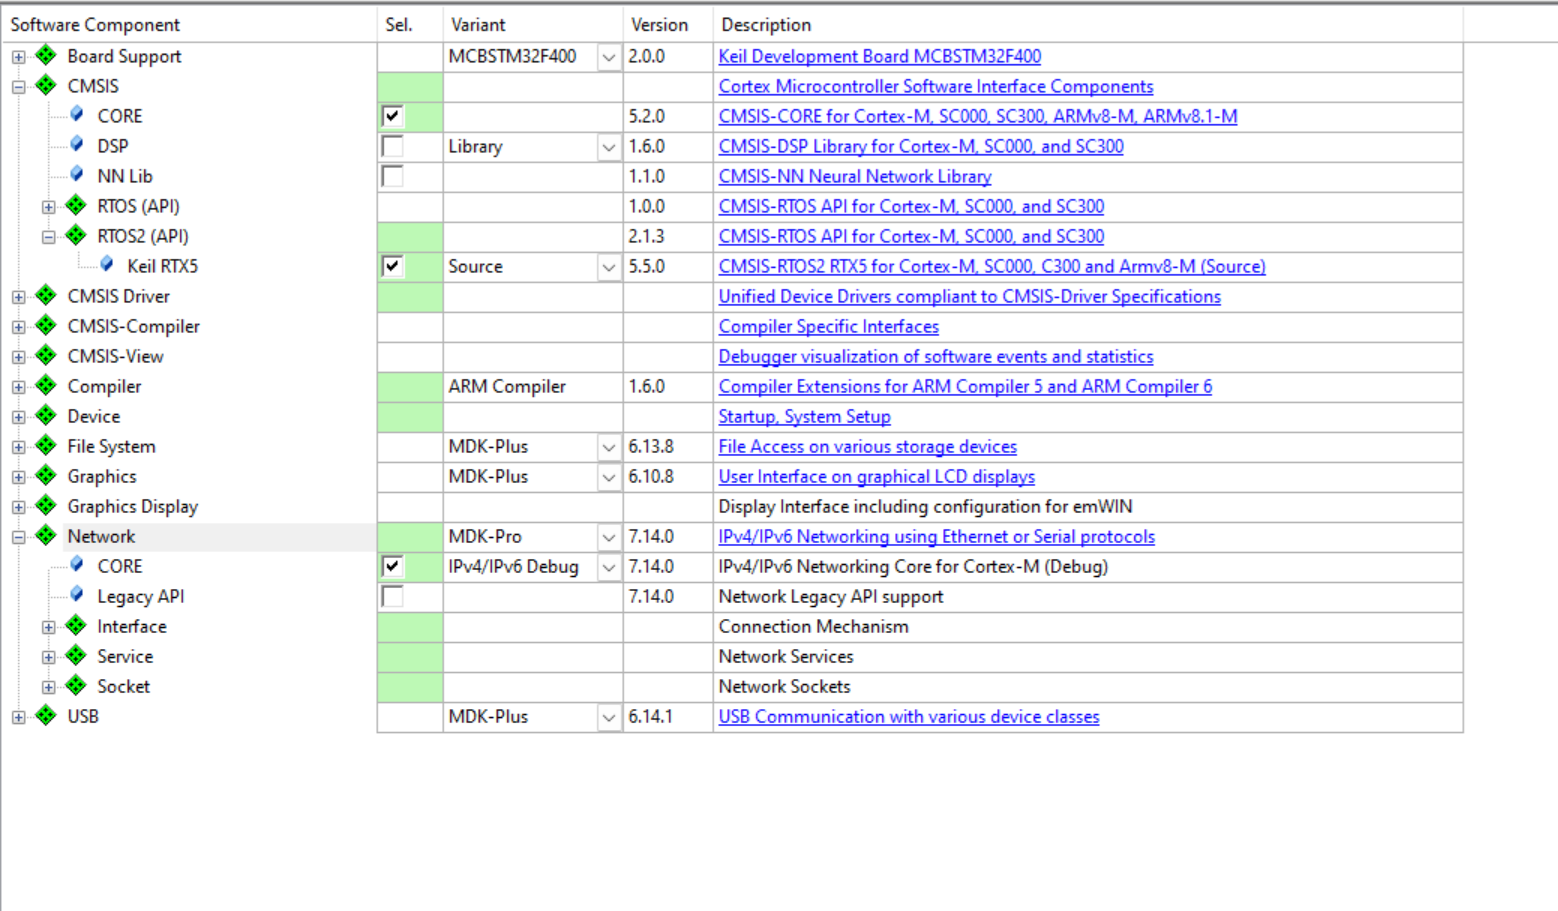Click the Socket green diamond icon

click(76, 685)
